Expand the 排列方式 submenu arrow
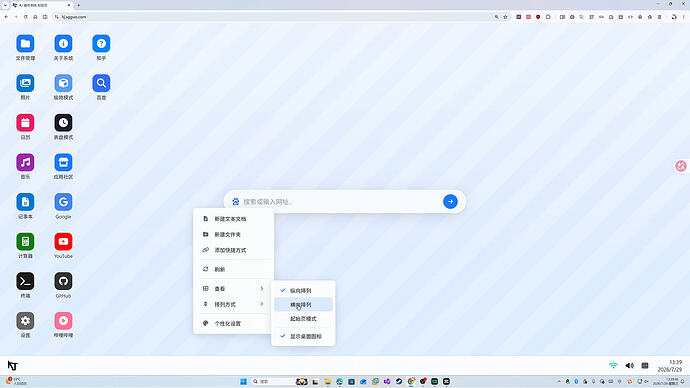The height and width of the screenshot is (388, 690). click(x=262, y=304)
